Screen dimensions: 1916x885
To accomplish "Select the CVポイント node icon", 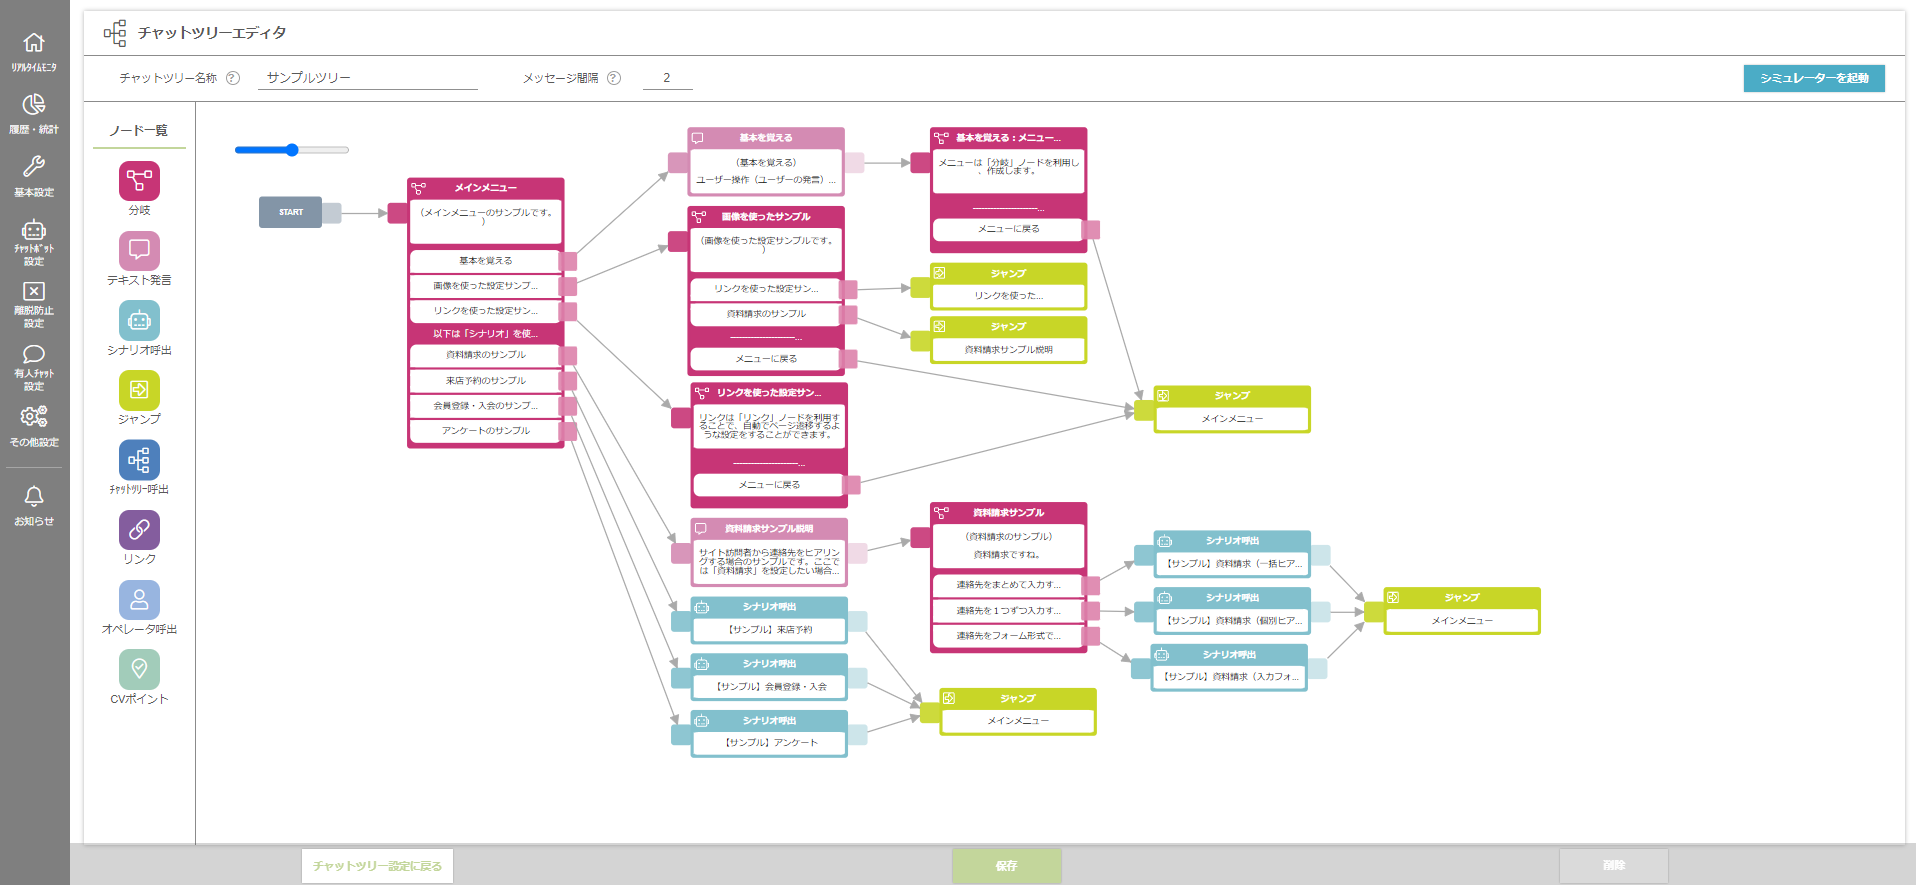I will pyautogui.click(x=139, y=669).
